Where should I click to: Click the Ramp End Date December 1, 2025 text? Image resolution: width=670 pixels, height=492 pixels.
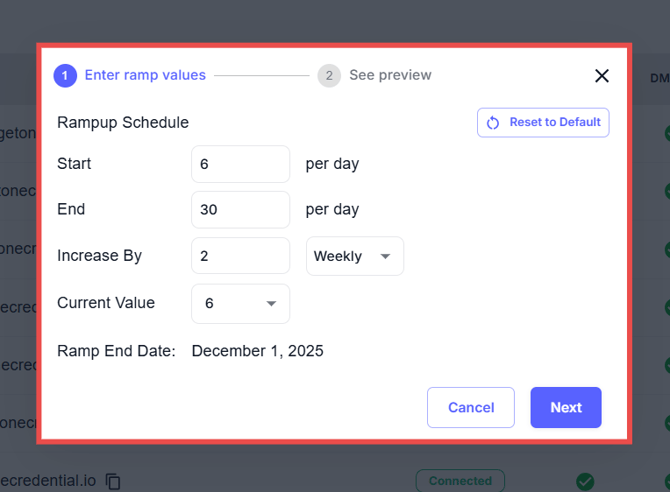257,351
